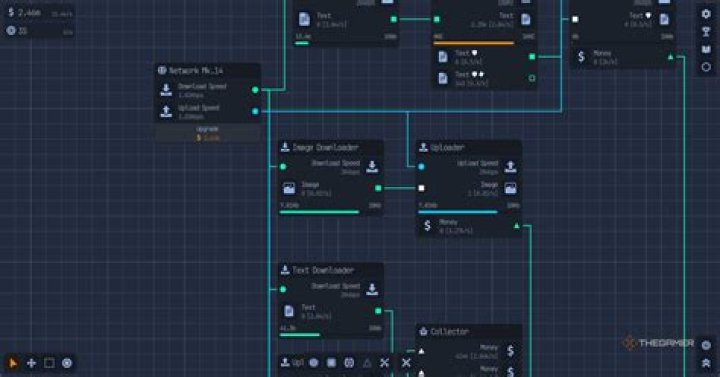Click the Network Download Speed output connector
This screenshot has height=377, width=720.
pyautogui.click(x=255, y=90)
